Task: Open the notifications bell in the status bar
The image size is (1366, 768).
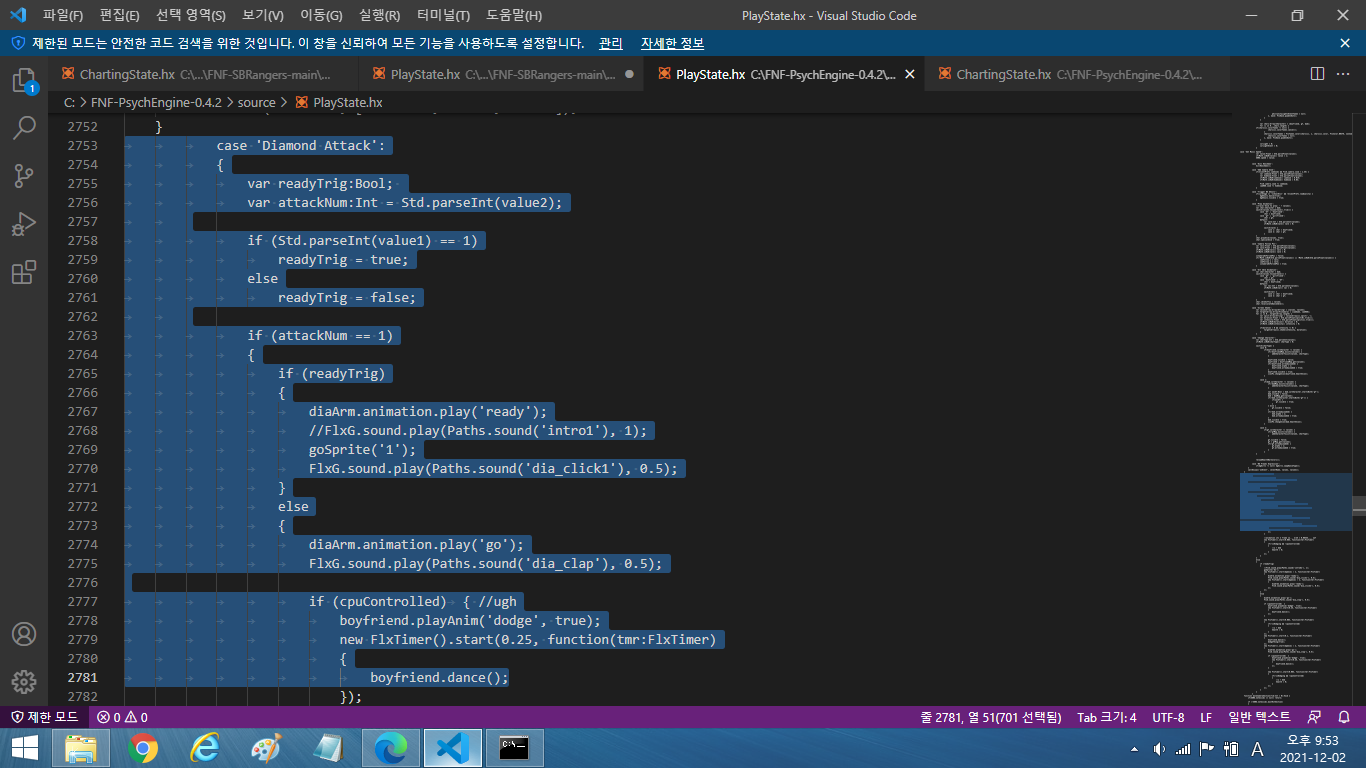Action: tap(1344, 717)
